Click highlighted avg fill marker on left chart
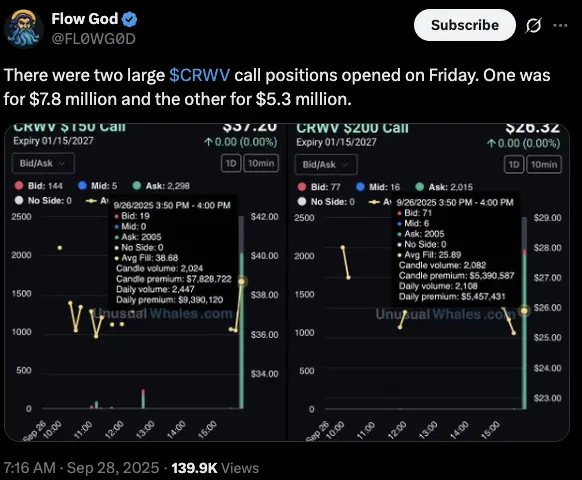Viewport: 582px width, 480px height. (x=242, y=281)
